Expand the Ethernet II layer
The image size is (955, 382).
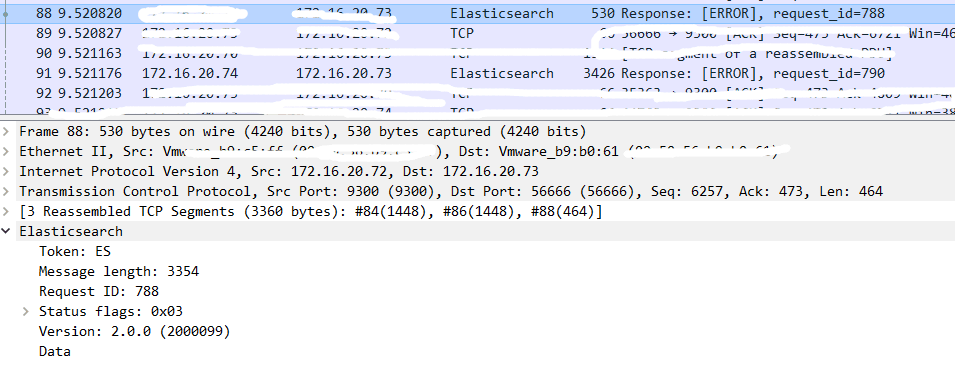point(7,152)
